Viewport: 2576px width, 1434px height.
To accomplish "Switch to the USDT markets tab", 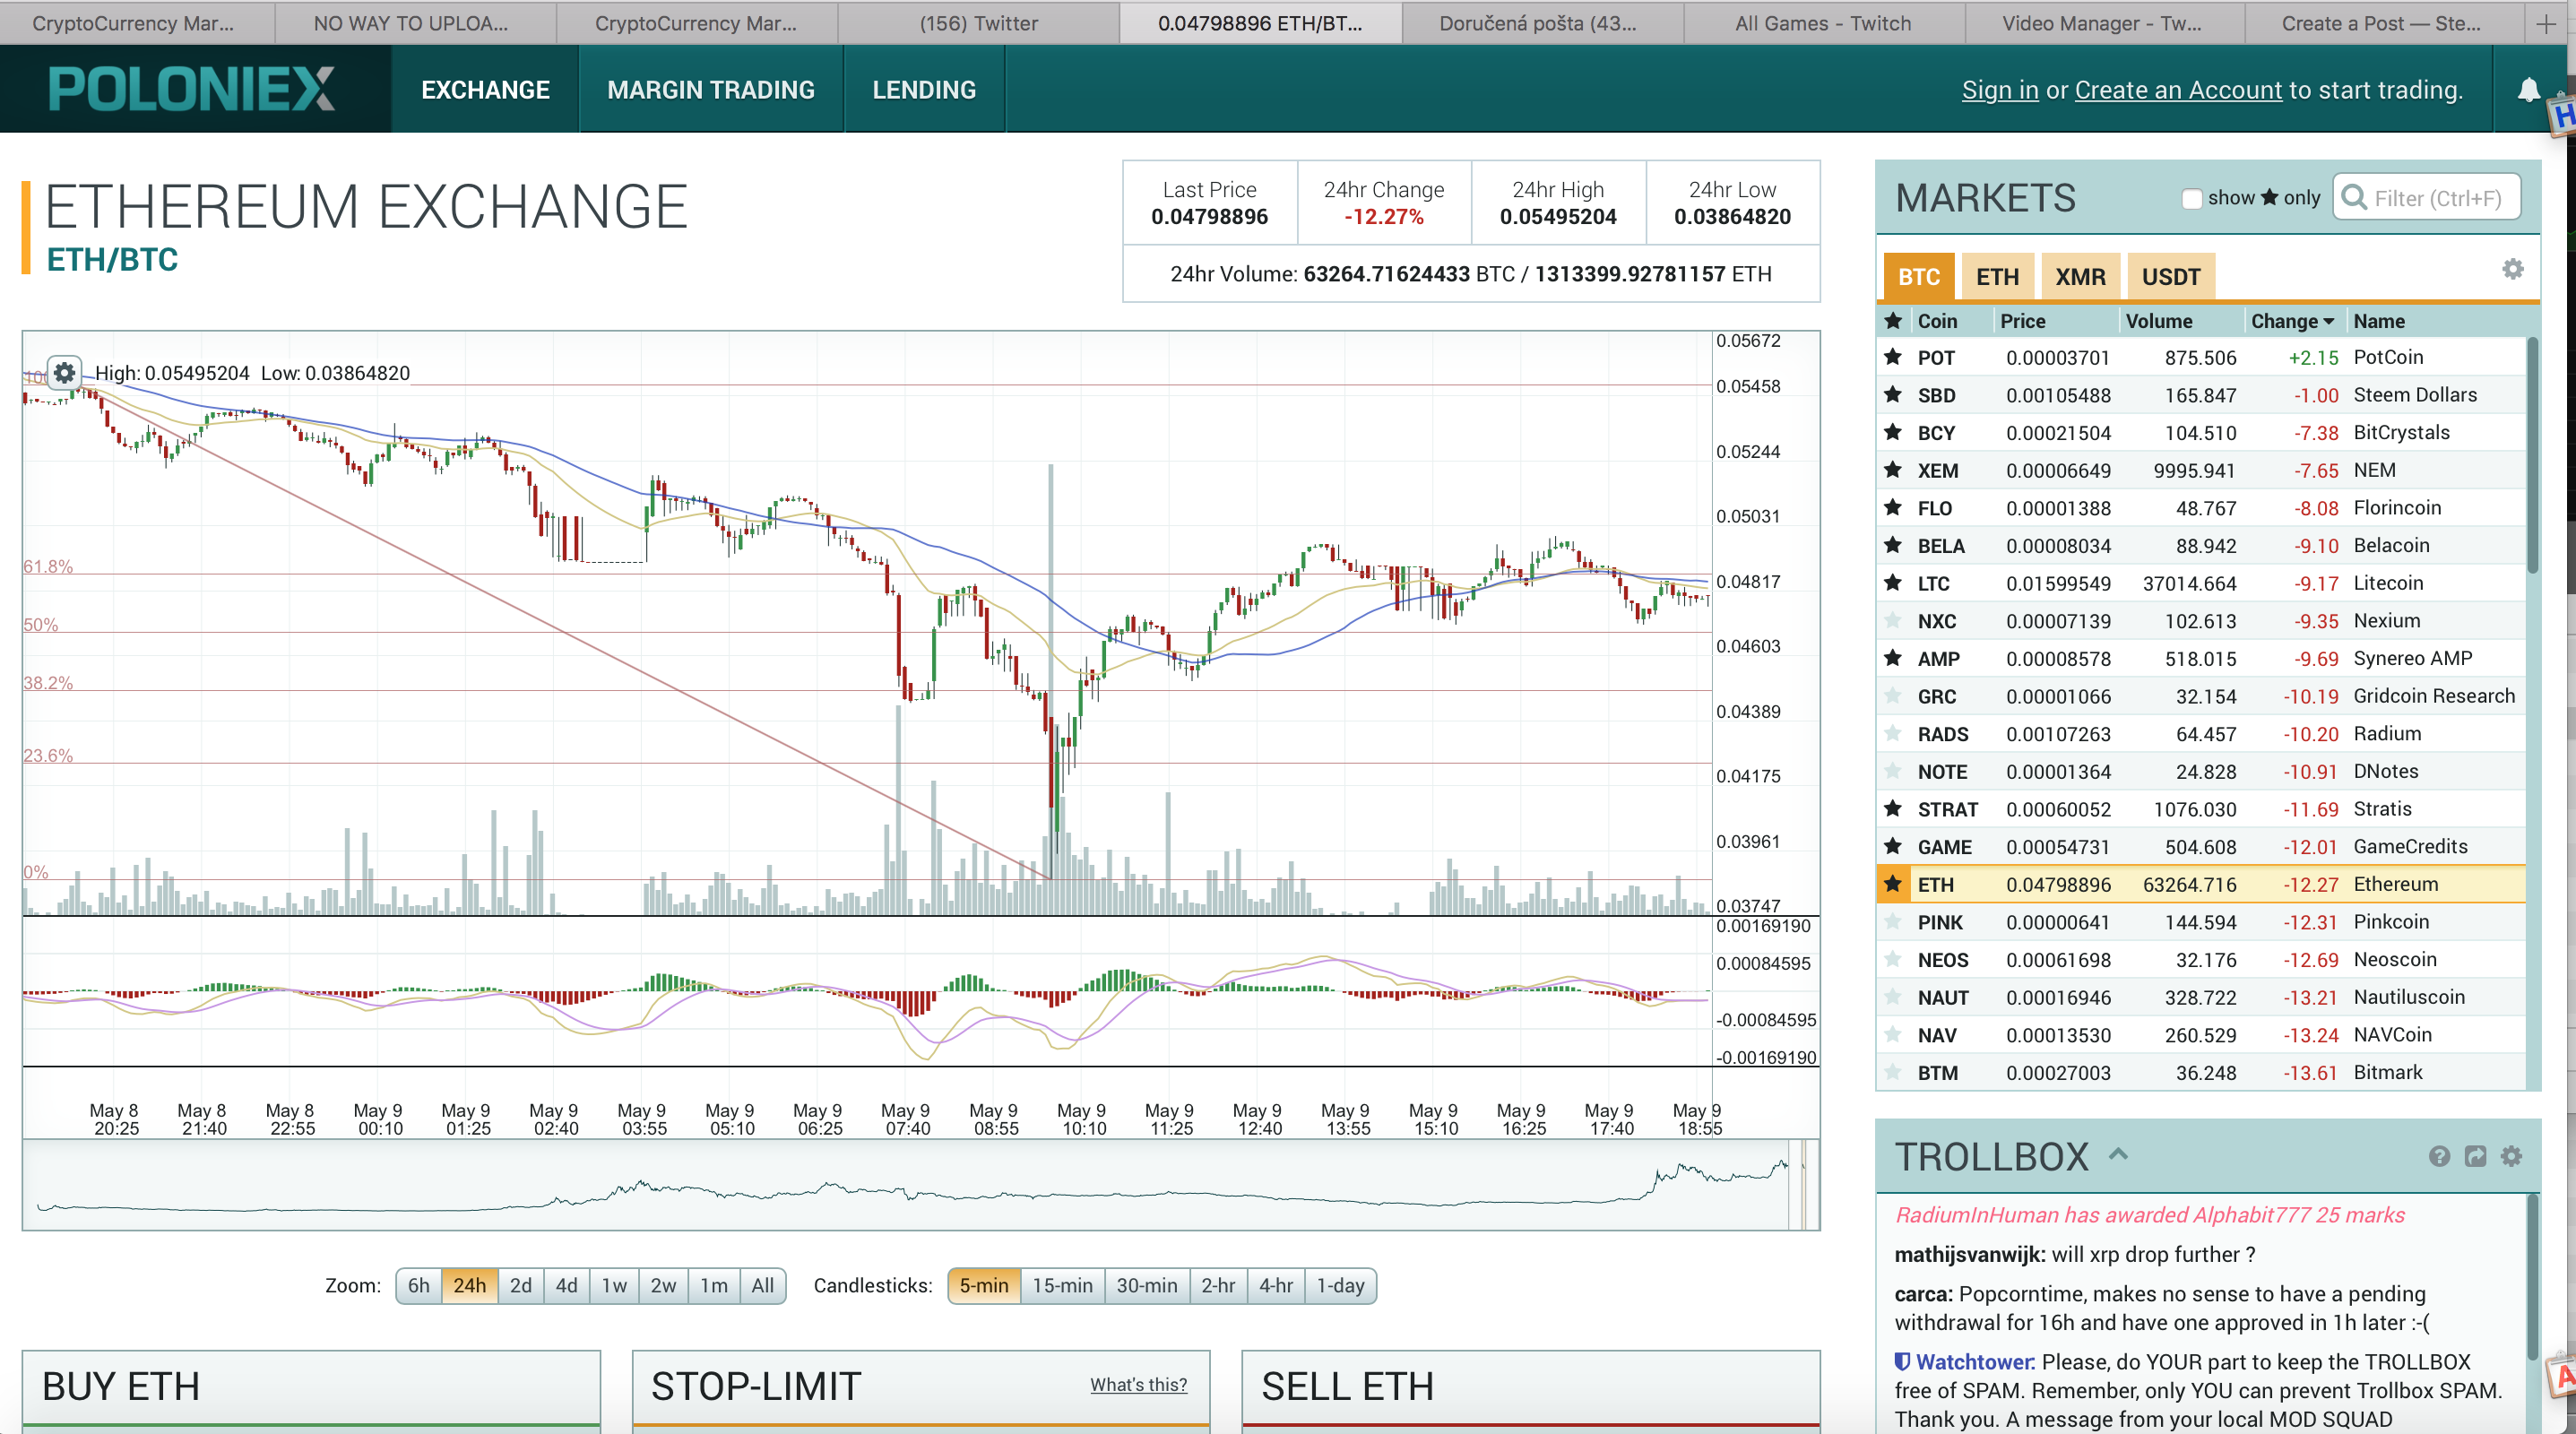I will [2171, 277].
